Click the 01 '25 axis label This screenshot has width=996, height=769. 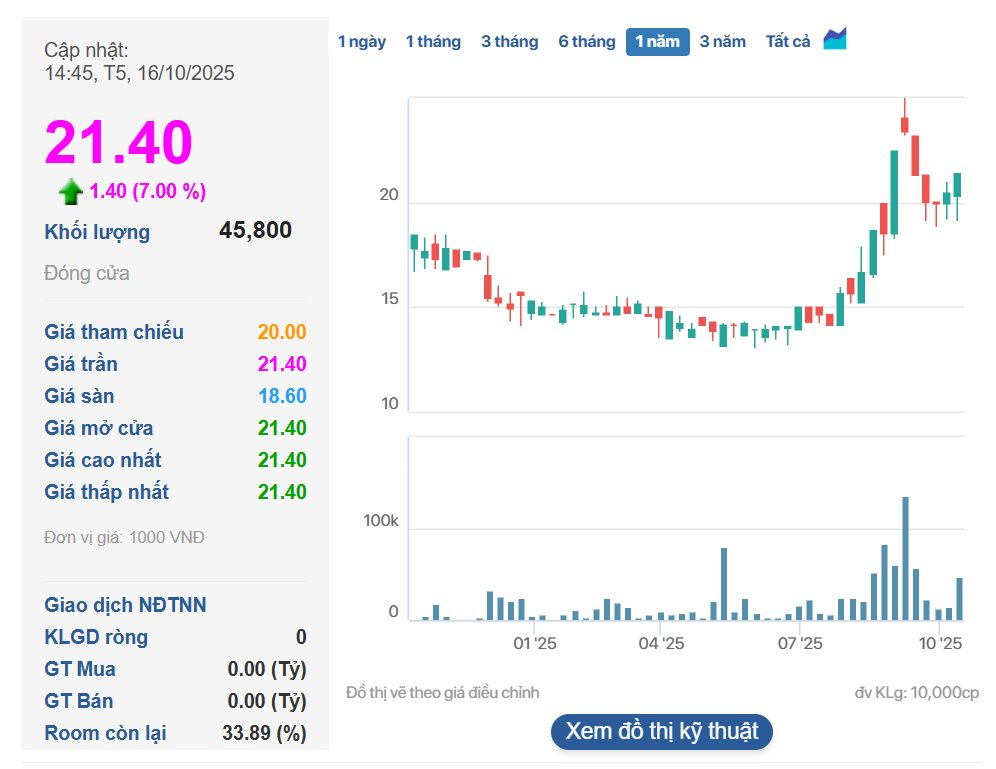point(533,644)
